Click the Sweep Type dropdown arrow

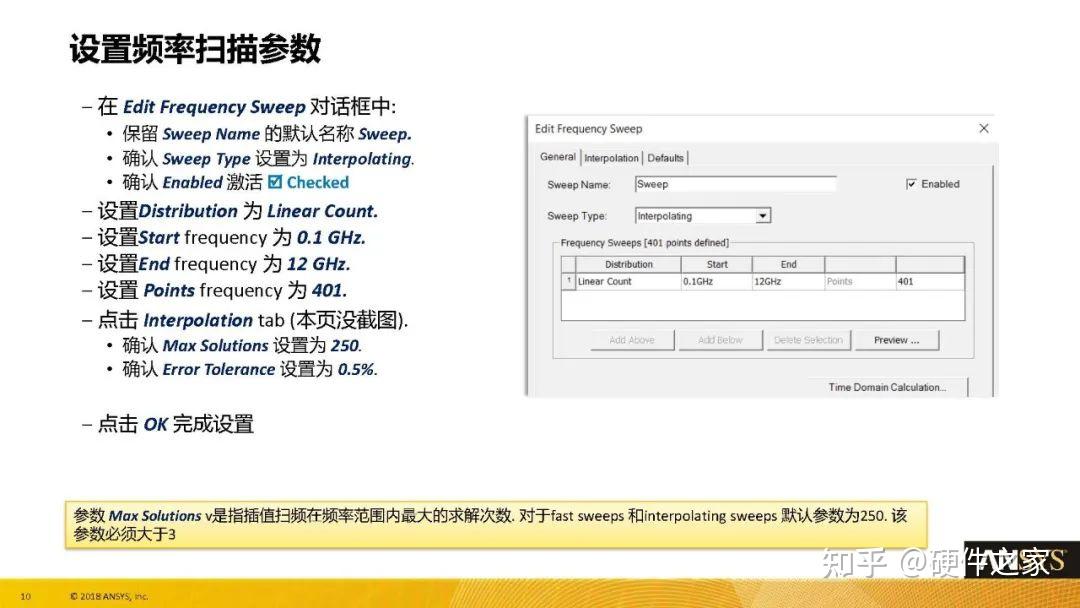[x=764, y=215]
